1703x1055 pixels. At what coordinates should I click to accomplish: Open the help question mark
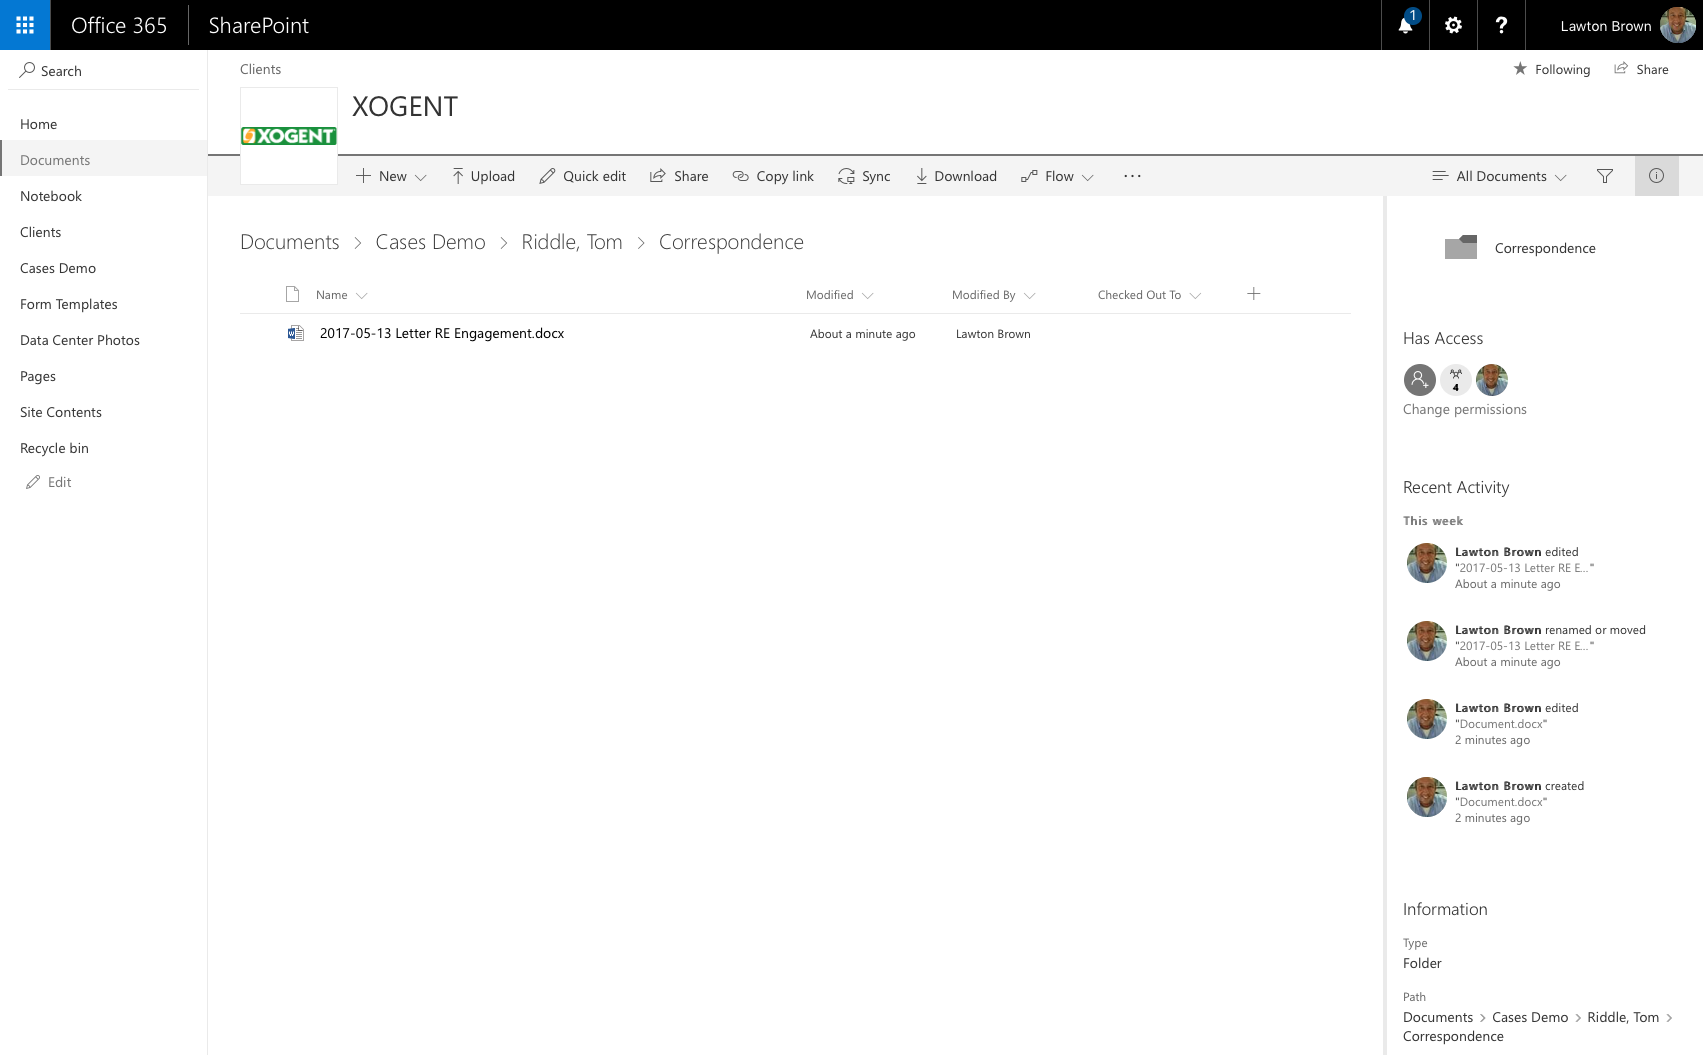pyautogui.click(x=1501, y=25)
